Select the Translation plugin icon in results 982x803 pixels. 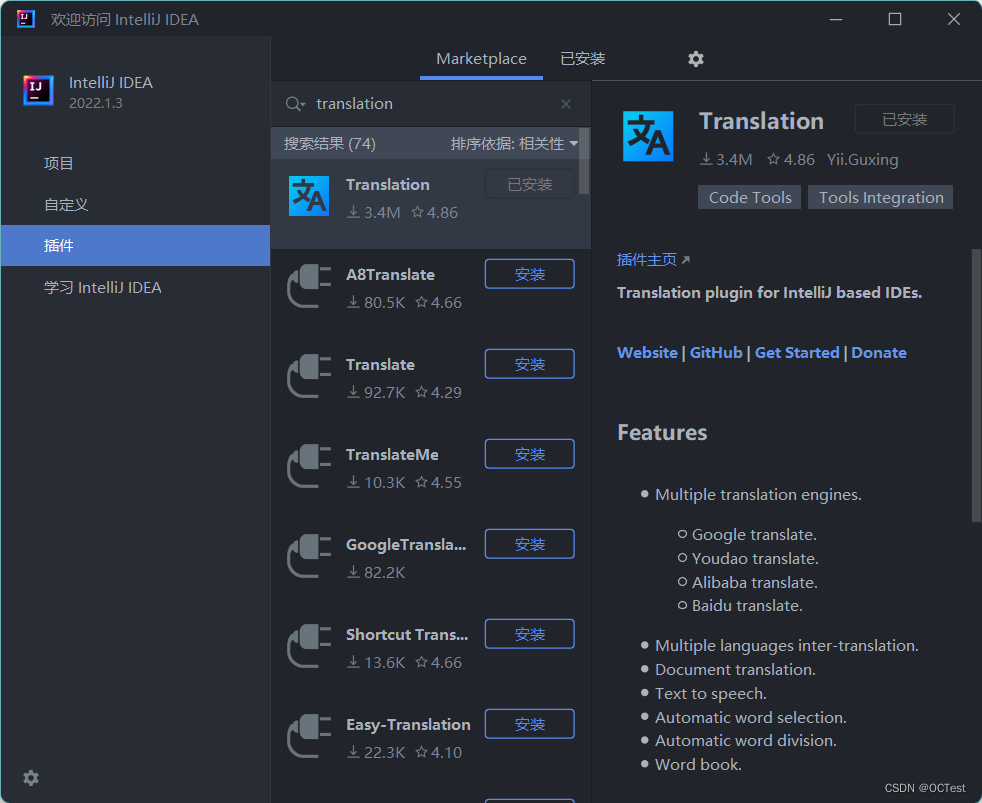309,196
